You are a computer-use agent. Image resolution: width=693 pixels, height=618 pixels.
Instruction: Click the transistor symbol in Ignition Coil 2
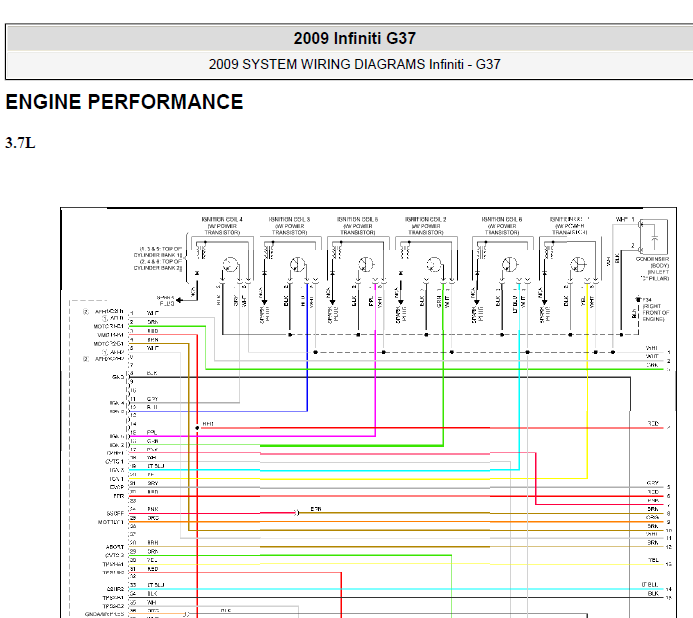tap(434, 265)
